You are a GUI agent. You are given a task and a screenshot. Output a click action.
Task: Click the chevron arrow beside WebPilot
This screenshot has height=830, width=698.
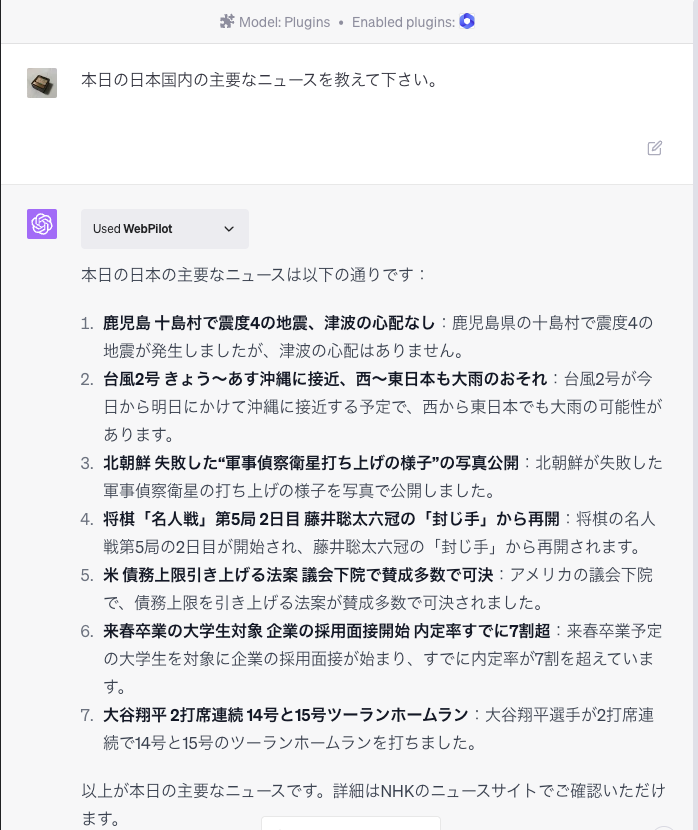[x=229, y=229]
